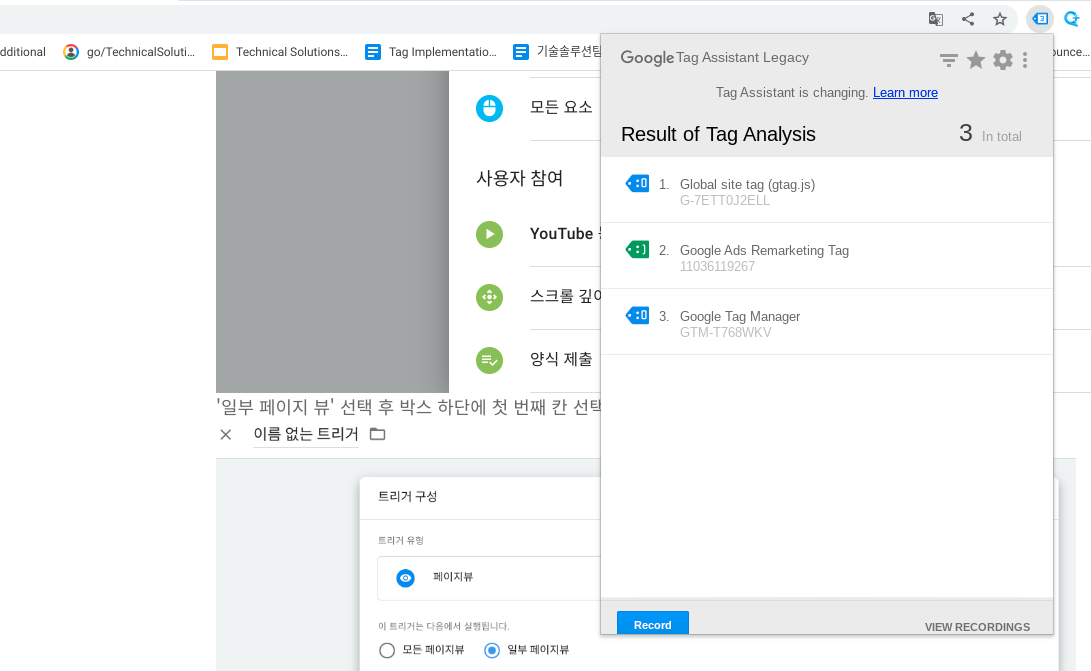Image resolution: width=1091 pixels, height=671 pixels.
Task: Select the YouTube trigger play icon
Action: (489, 235)
